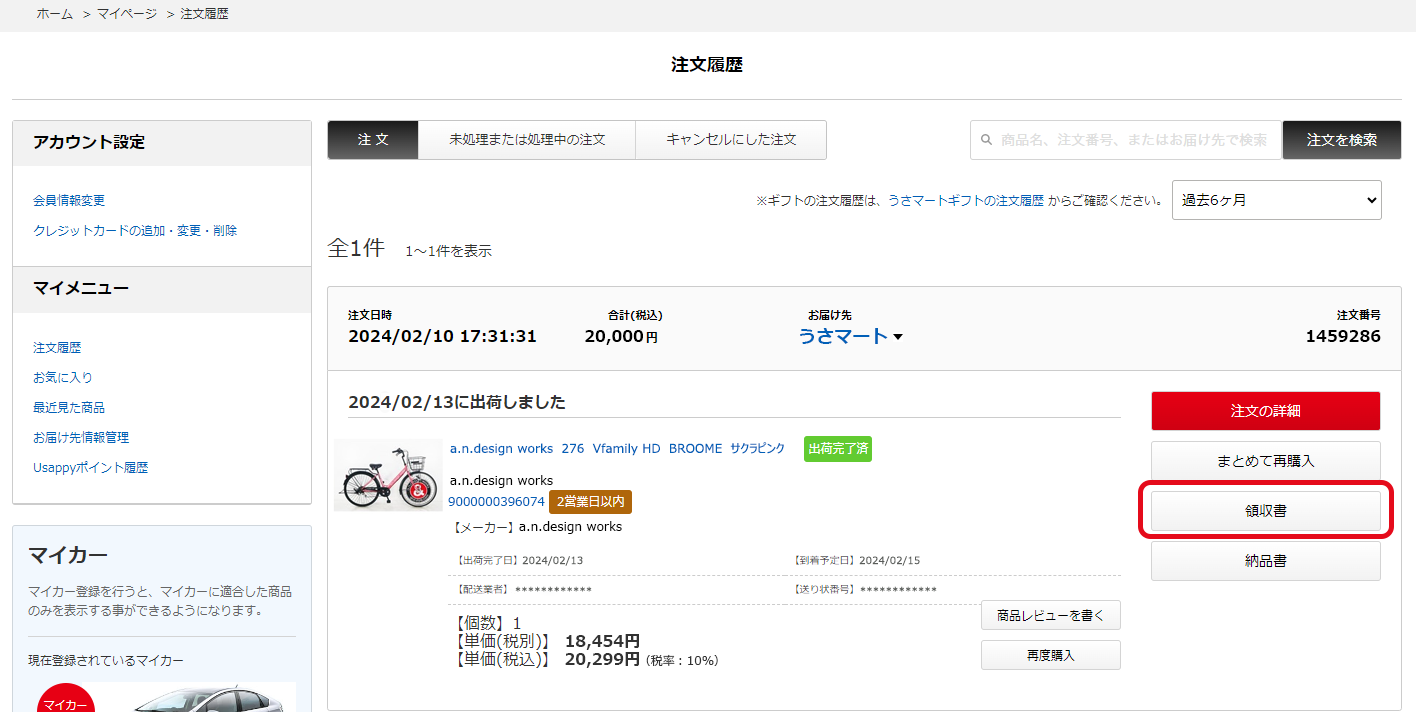Open the a.n.design works 276 Vfamily product link
The width and height of the screenshot is (1416, 712).
coord(617,449)
